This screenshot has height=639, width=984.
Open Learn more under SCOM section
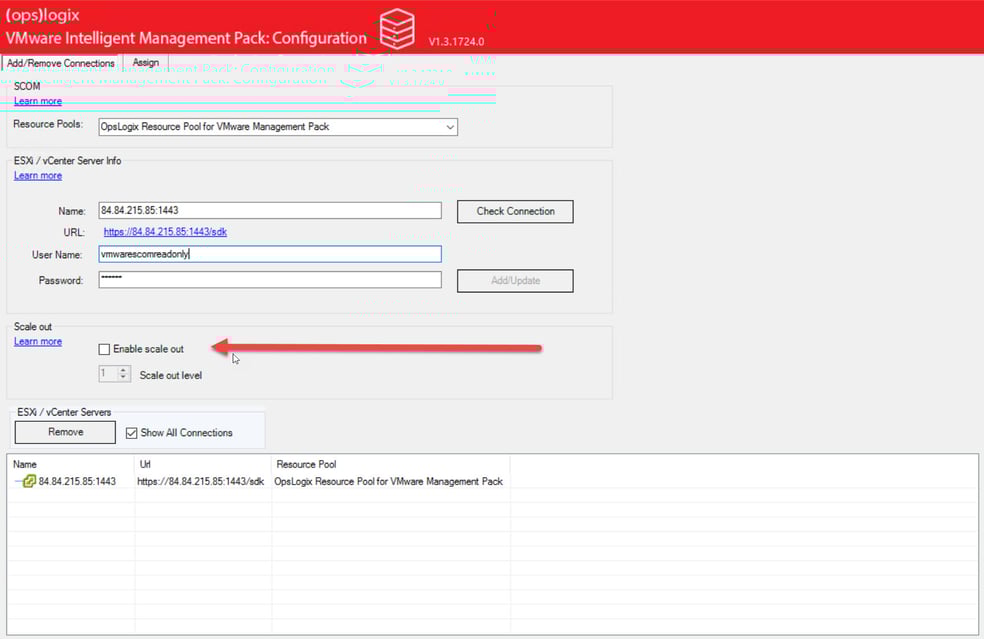(37, 101)
